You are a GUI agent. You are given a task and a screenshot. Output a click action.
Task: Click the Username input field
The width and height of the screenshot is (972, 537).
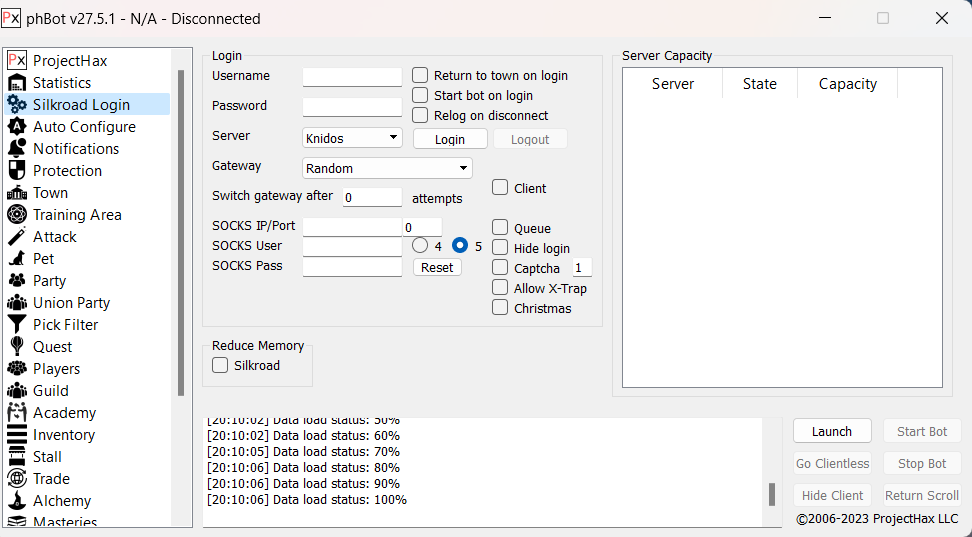pos(352,77)
